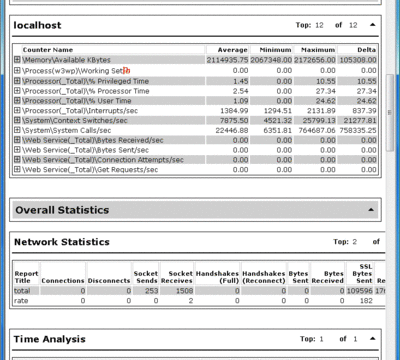Select the Time Analysis heading
Screen dimensions: 400x360
point(50,339)
